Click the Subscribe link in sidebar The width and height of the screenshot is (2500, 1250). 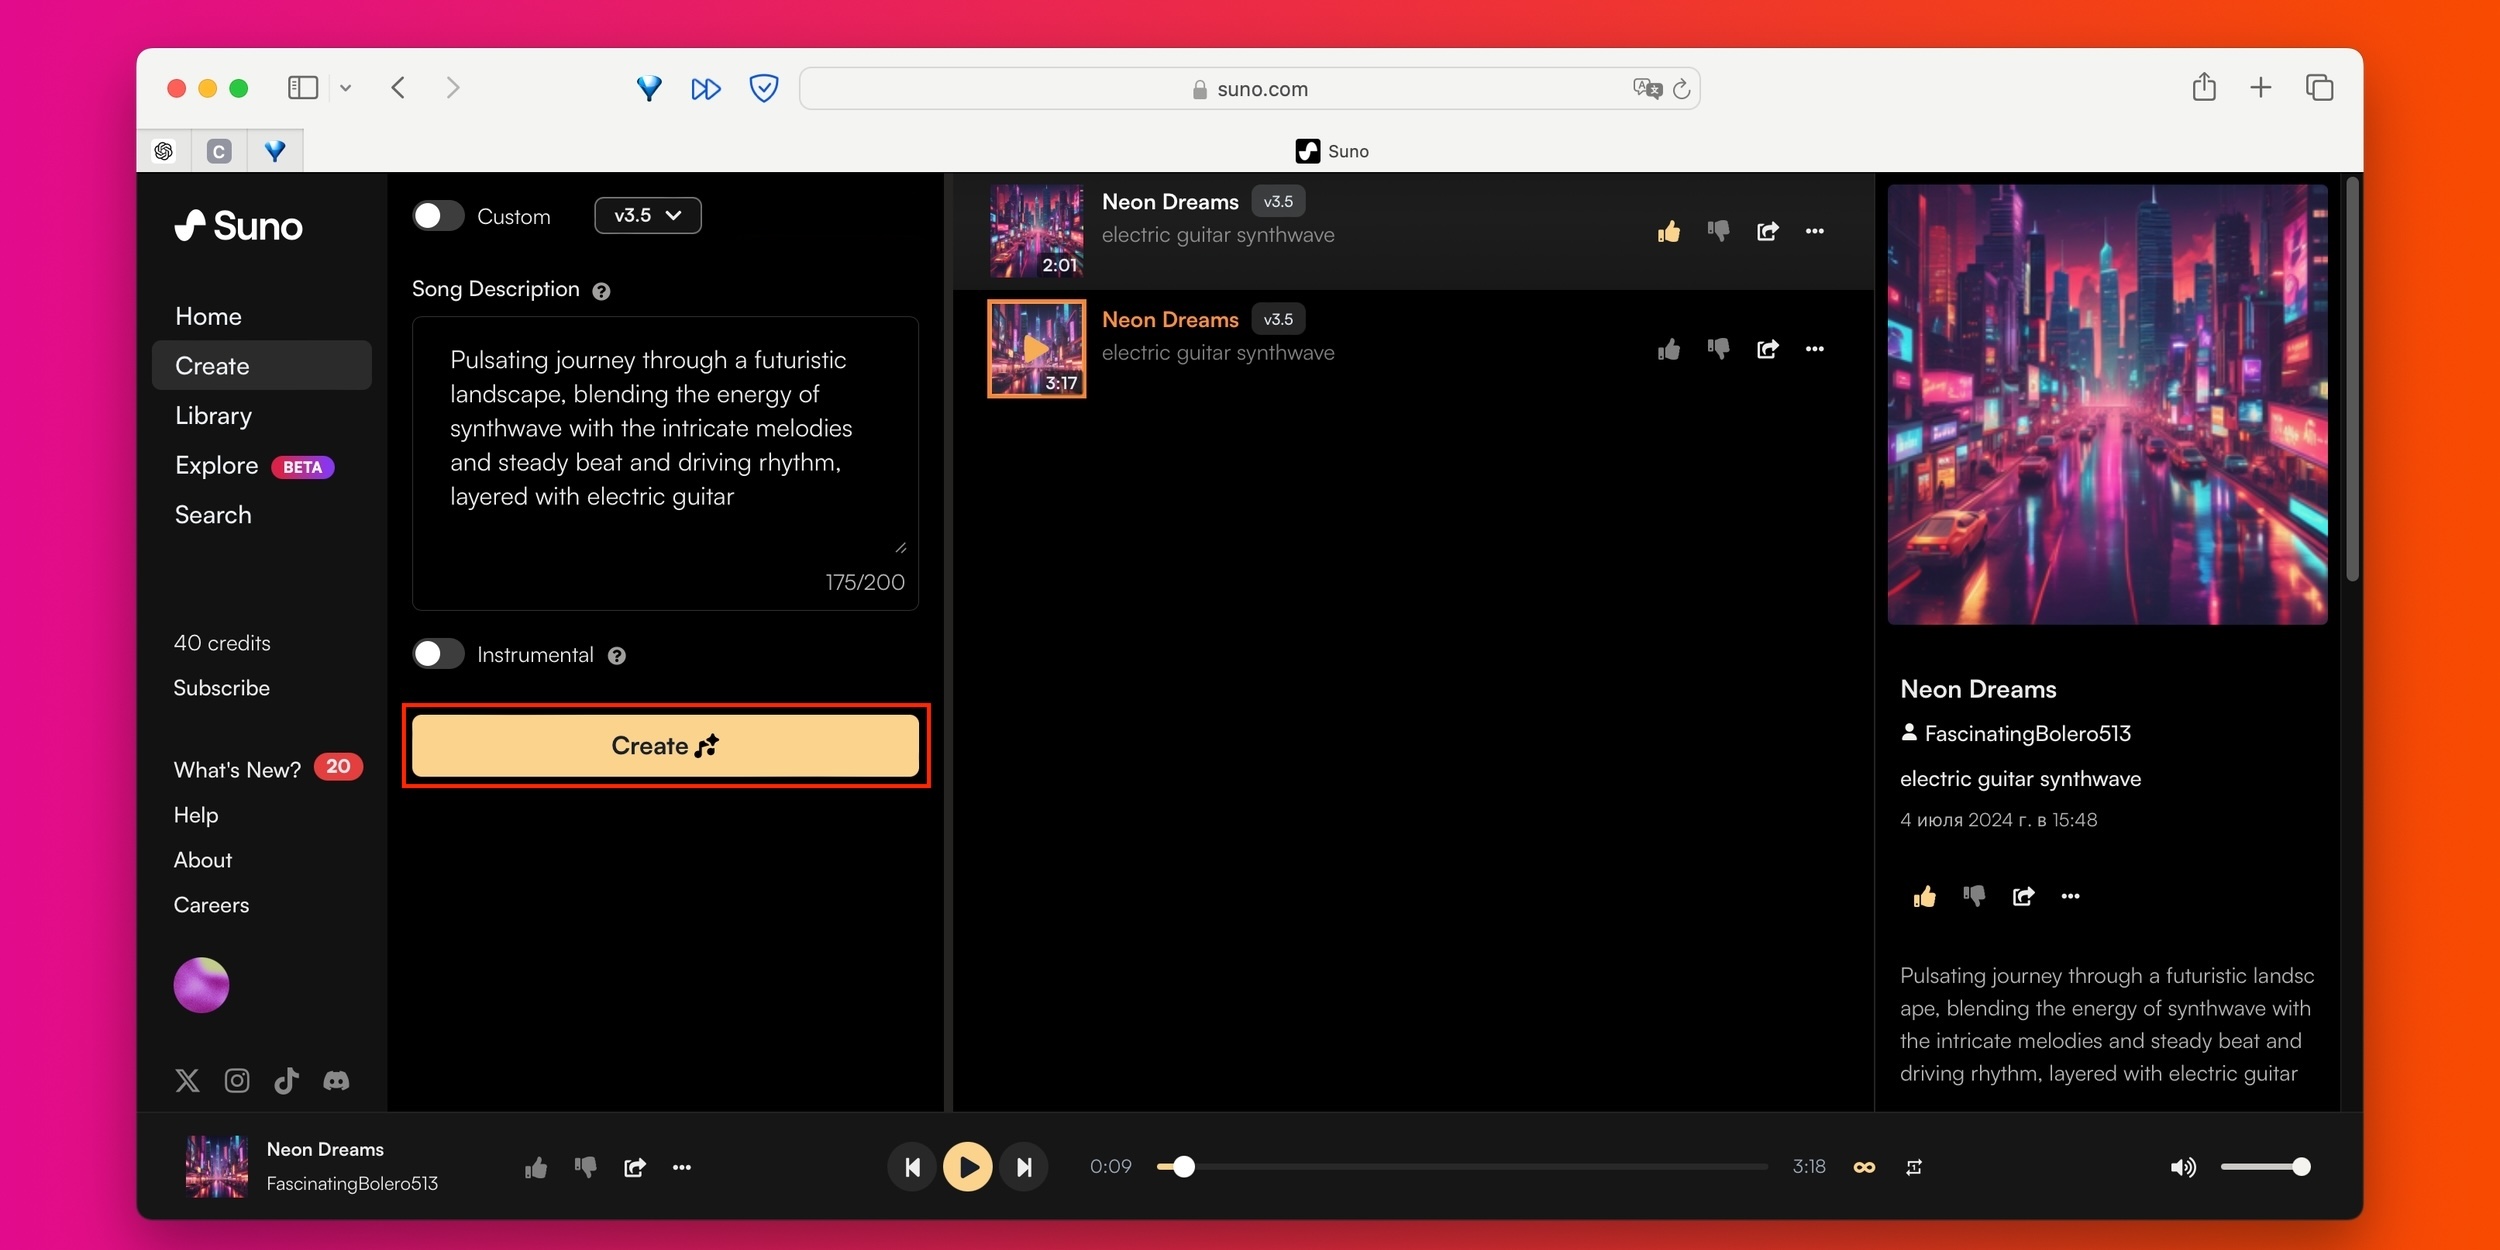click(x=222, y=686)
